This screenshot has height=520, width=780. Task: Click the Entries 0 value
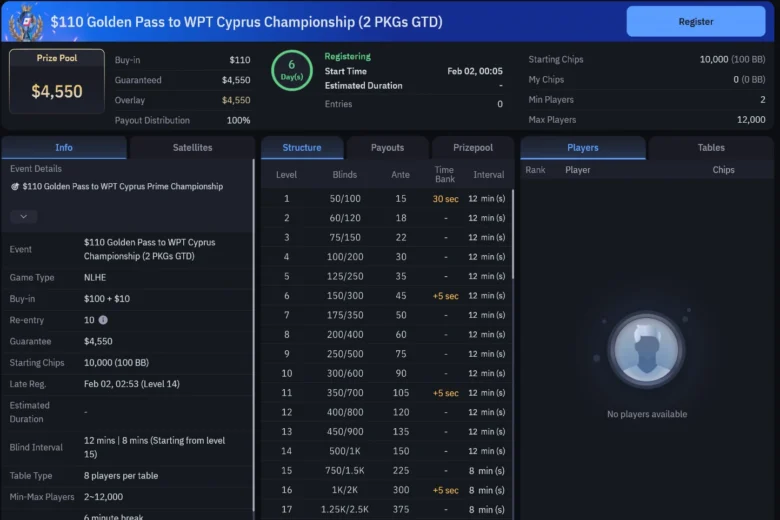(500, 104)
